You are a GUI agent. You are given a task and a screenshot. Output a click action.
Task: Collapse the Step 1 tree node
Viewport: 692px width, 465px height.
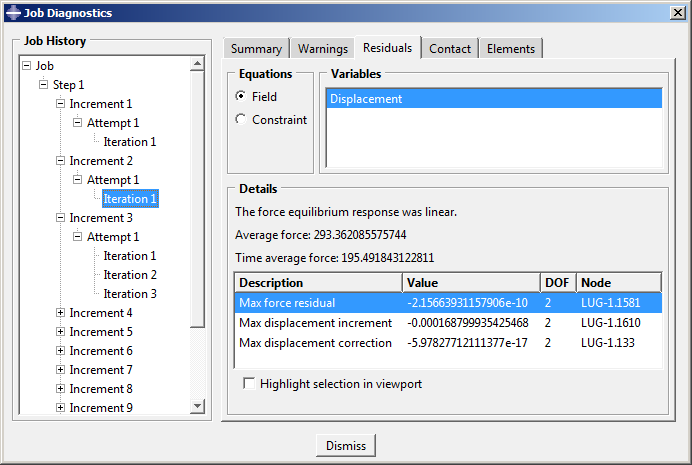[x=43, y=85]
